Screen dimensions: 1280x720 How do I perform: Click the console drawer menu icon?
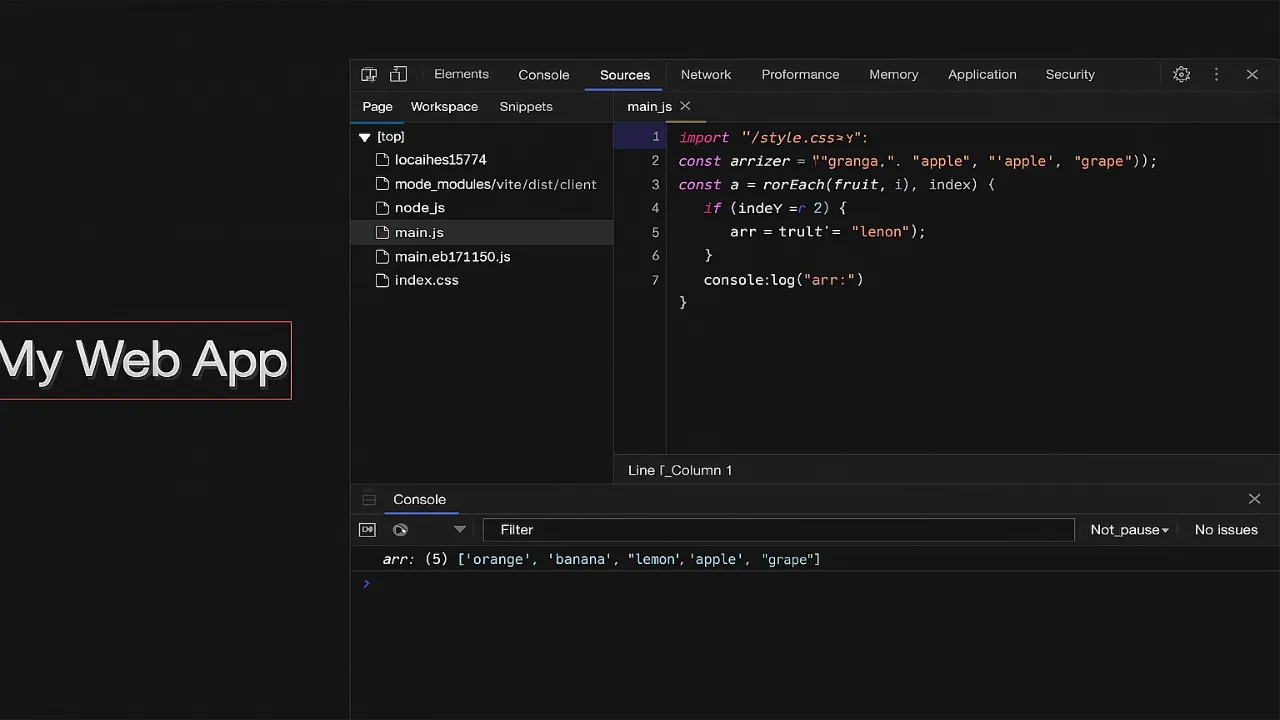coord(369,500)
